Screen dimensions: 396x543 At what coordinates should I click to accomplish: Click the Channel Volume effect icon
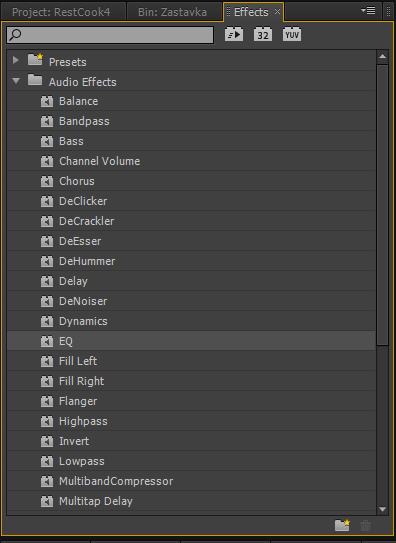tap(47, 162)
